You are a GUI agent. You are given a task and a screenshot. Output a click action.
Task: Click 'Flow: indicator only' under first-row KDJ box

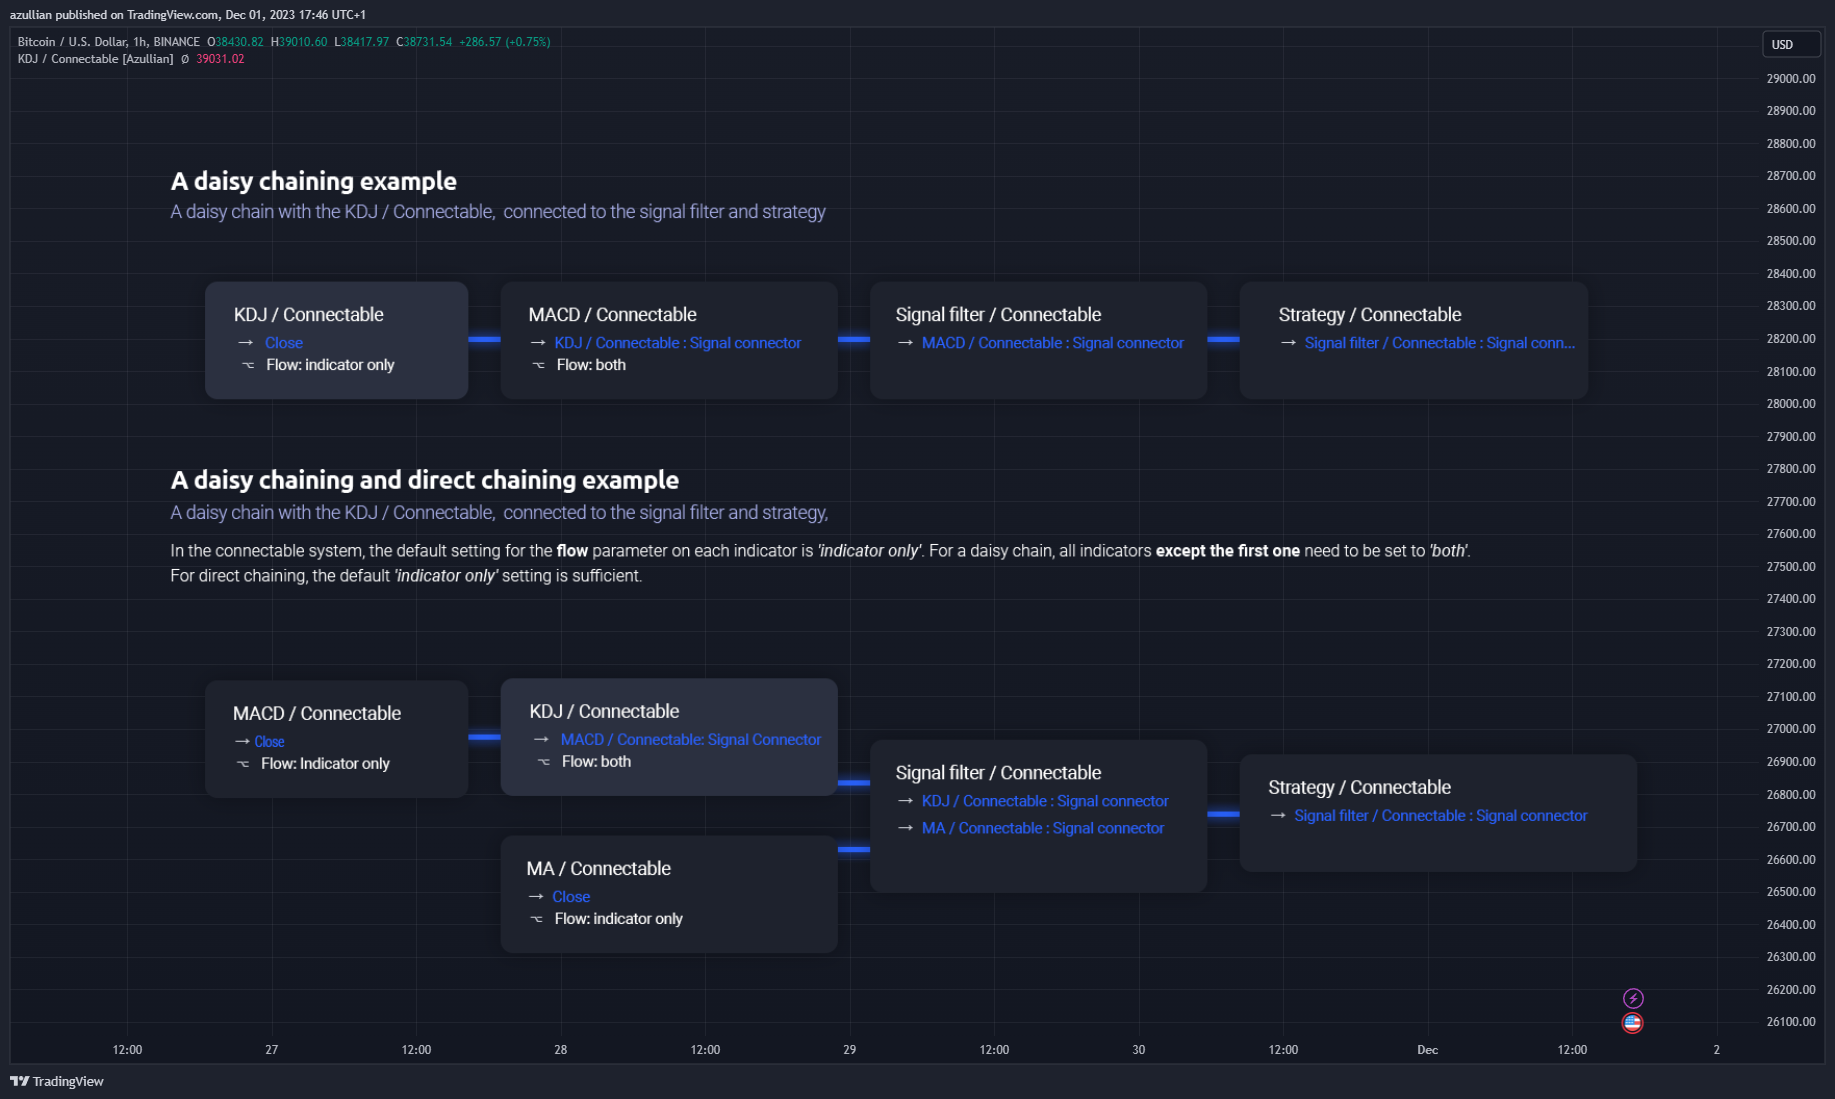click(x=330, y=365)
